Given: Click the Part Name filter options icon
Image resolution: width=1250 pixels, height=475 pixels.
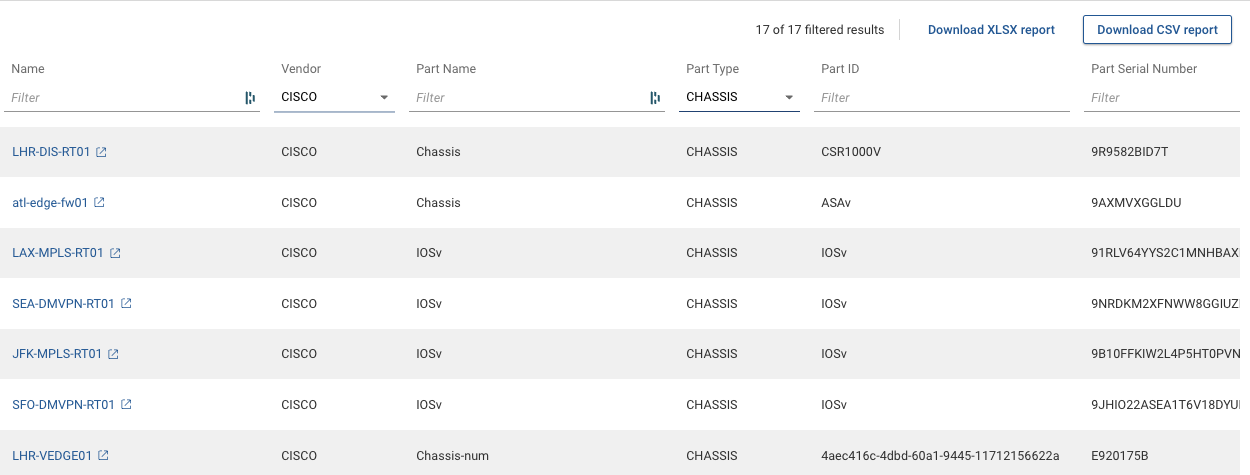Looking at the screenshot, I should [x=655, y=98].
